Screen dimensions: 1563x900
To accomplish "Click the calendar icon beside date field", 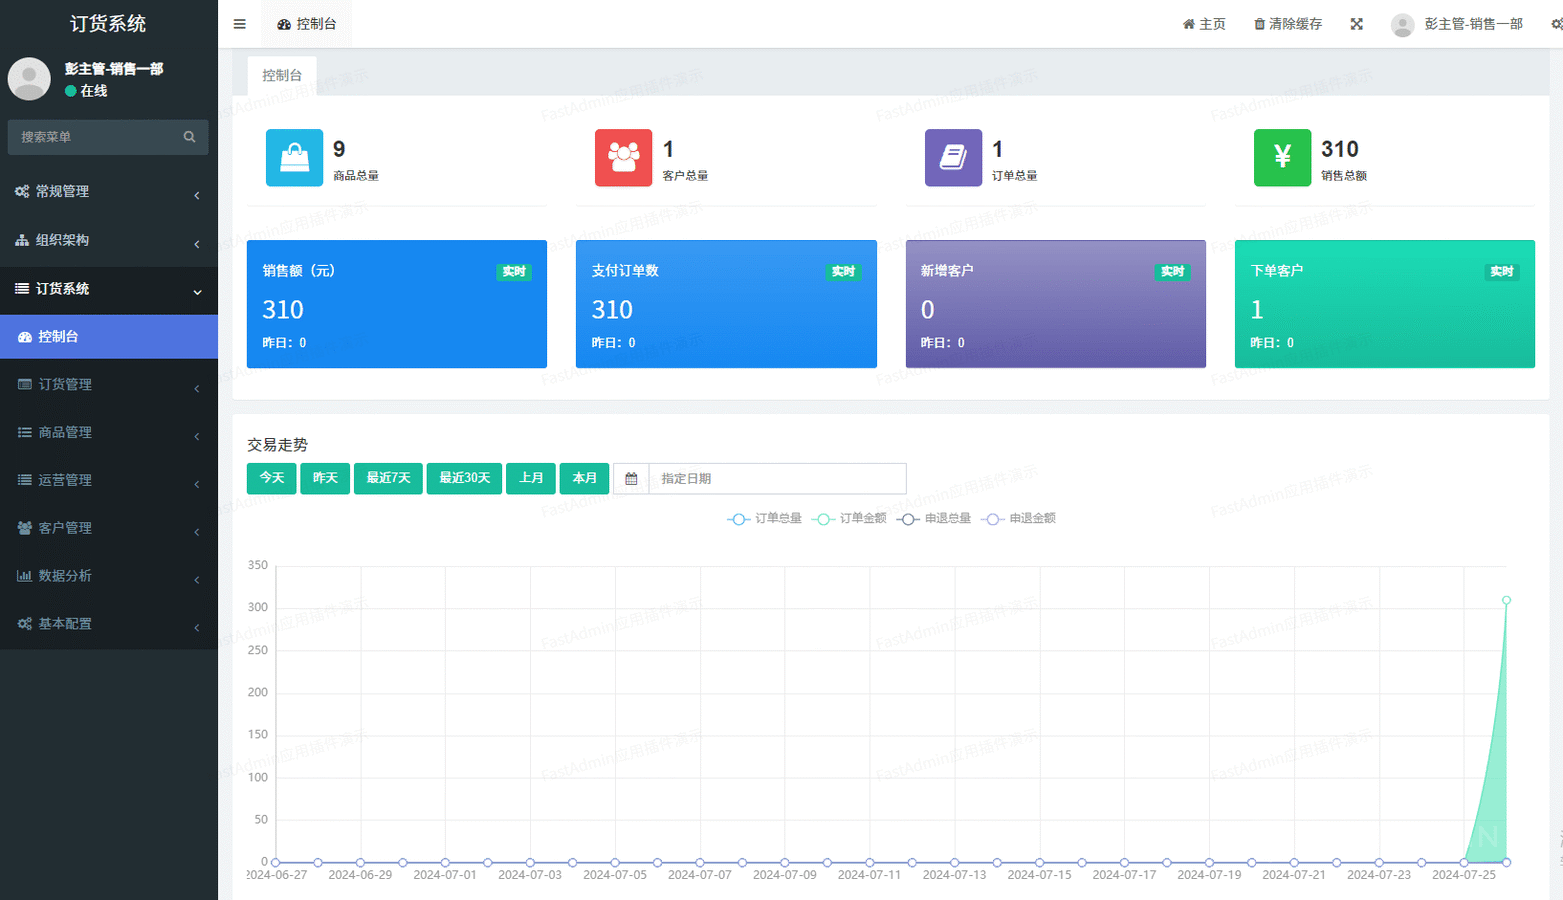I will coord(631,479).
